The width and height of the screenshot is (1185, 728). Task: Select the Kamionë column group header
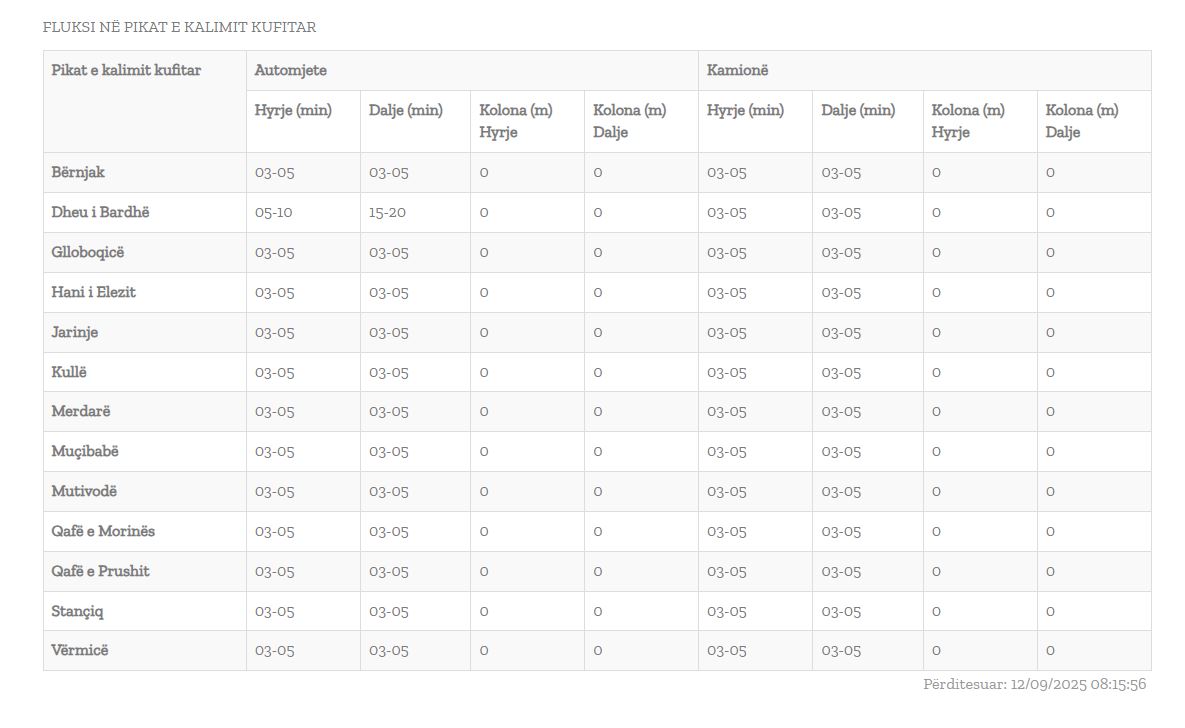[737, 70]
